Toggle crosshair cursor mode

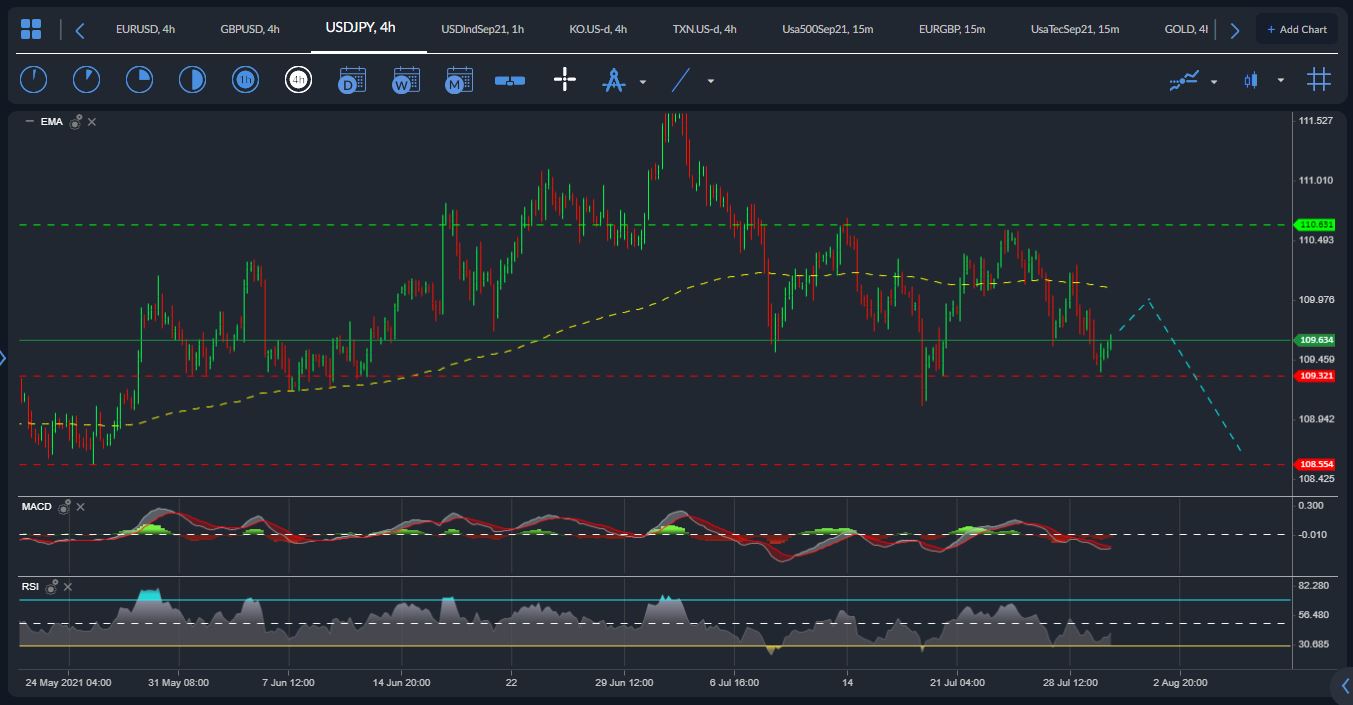click(564, 79)
